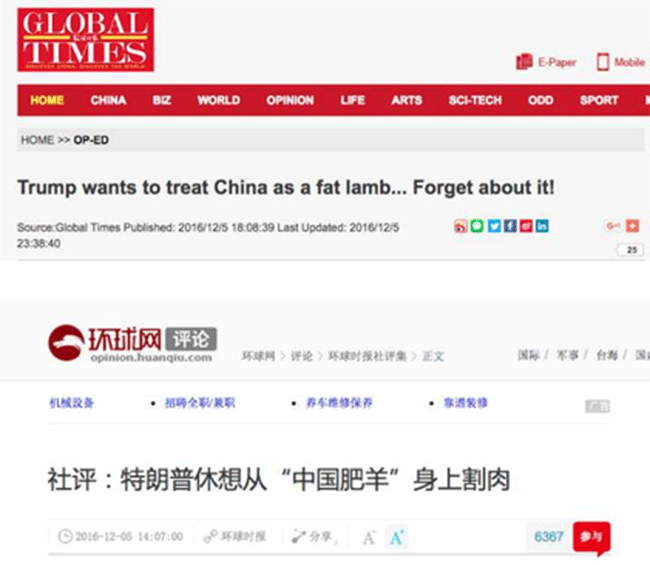The image size is (650, 565).
Task: Increase font size with A+ button
Action: (397, 537)
